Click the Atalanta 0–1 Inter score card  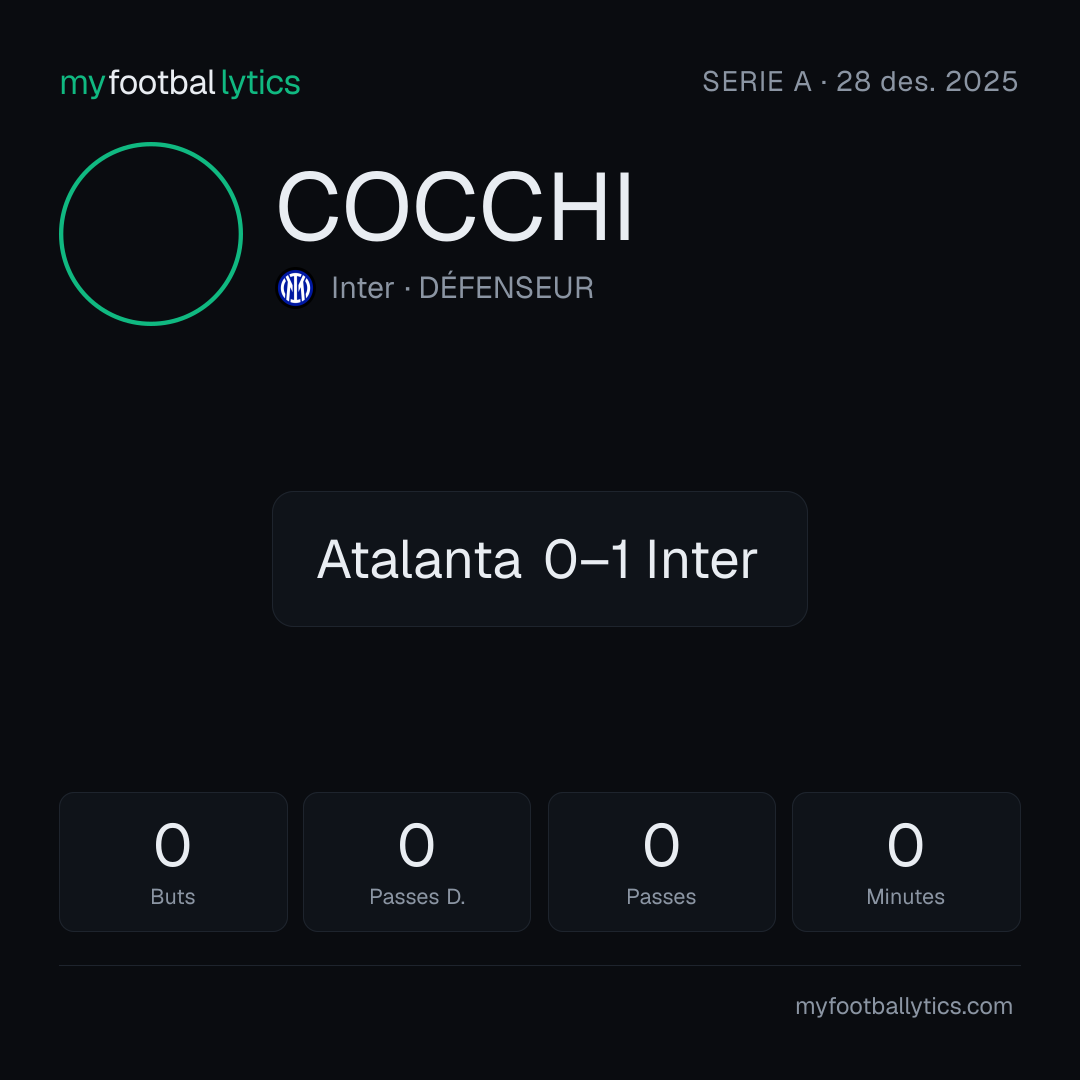540,559
